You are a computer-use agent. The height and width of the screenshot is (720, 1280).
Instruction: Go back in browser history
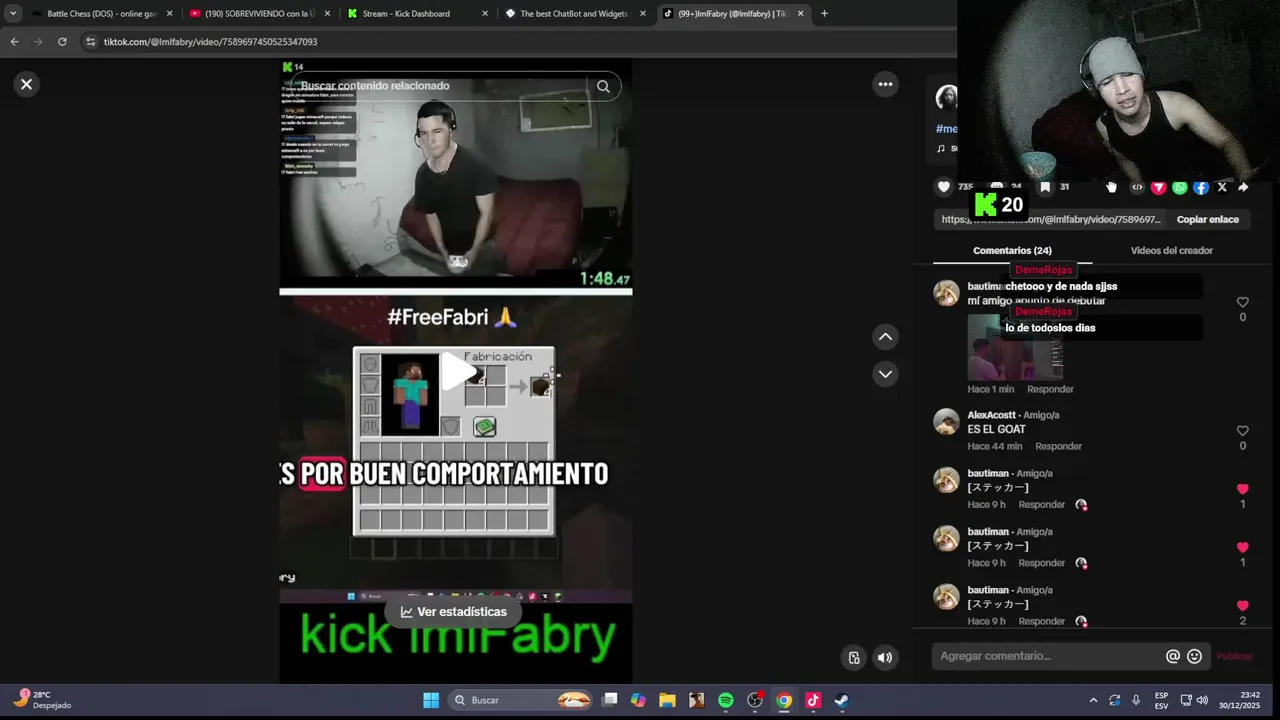pos(14,42)
